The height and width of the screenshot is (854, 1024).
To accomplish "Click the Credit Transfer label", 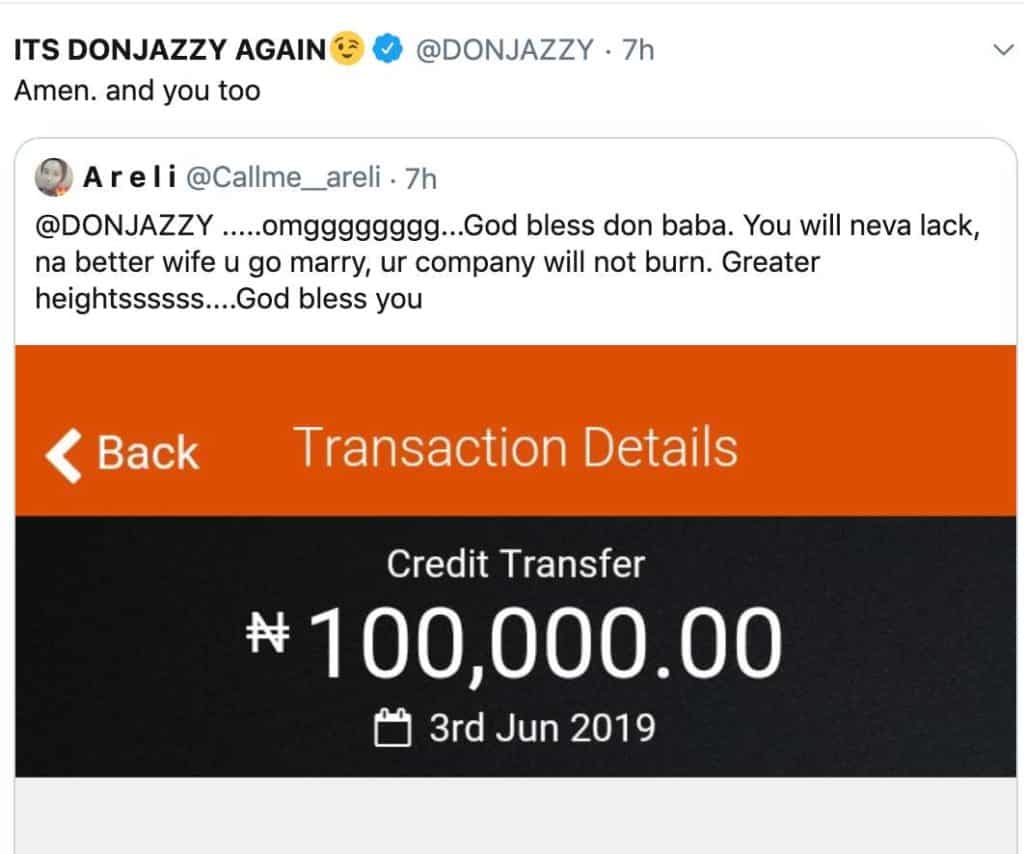I will tap(516, 565).
